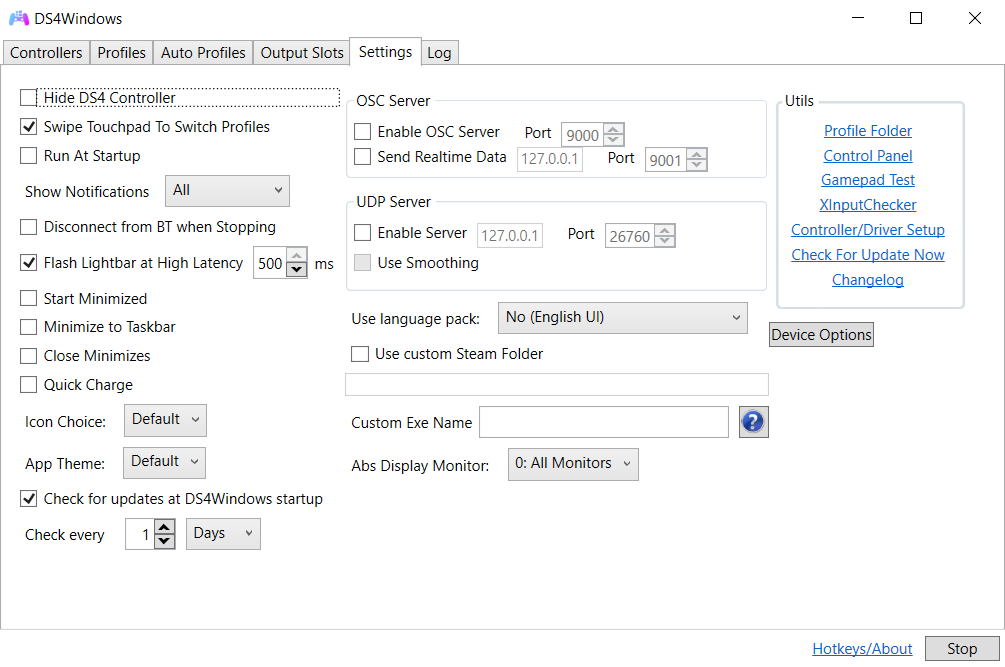Increase the Check every interval number

[x=165, y=527]
